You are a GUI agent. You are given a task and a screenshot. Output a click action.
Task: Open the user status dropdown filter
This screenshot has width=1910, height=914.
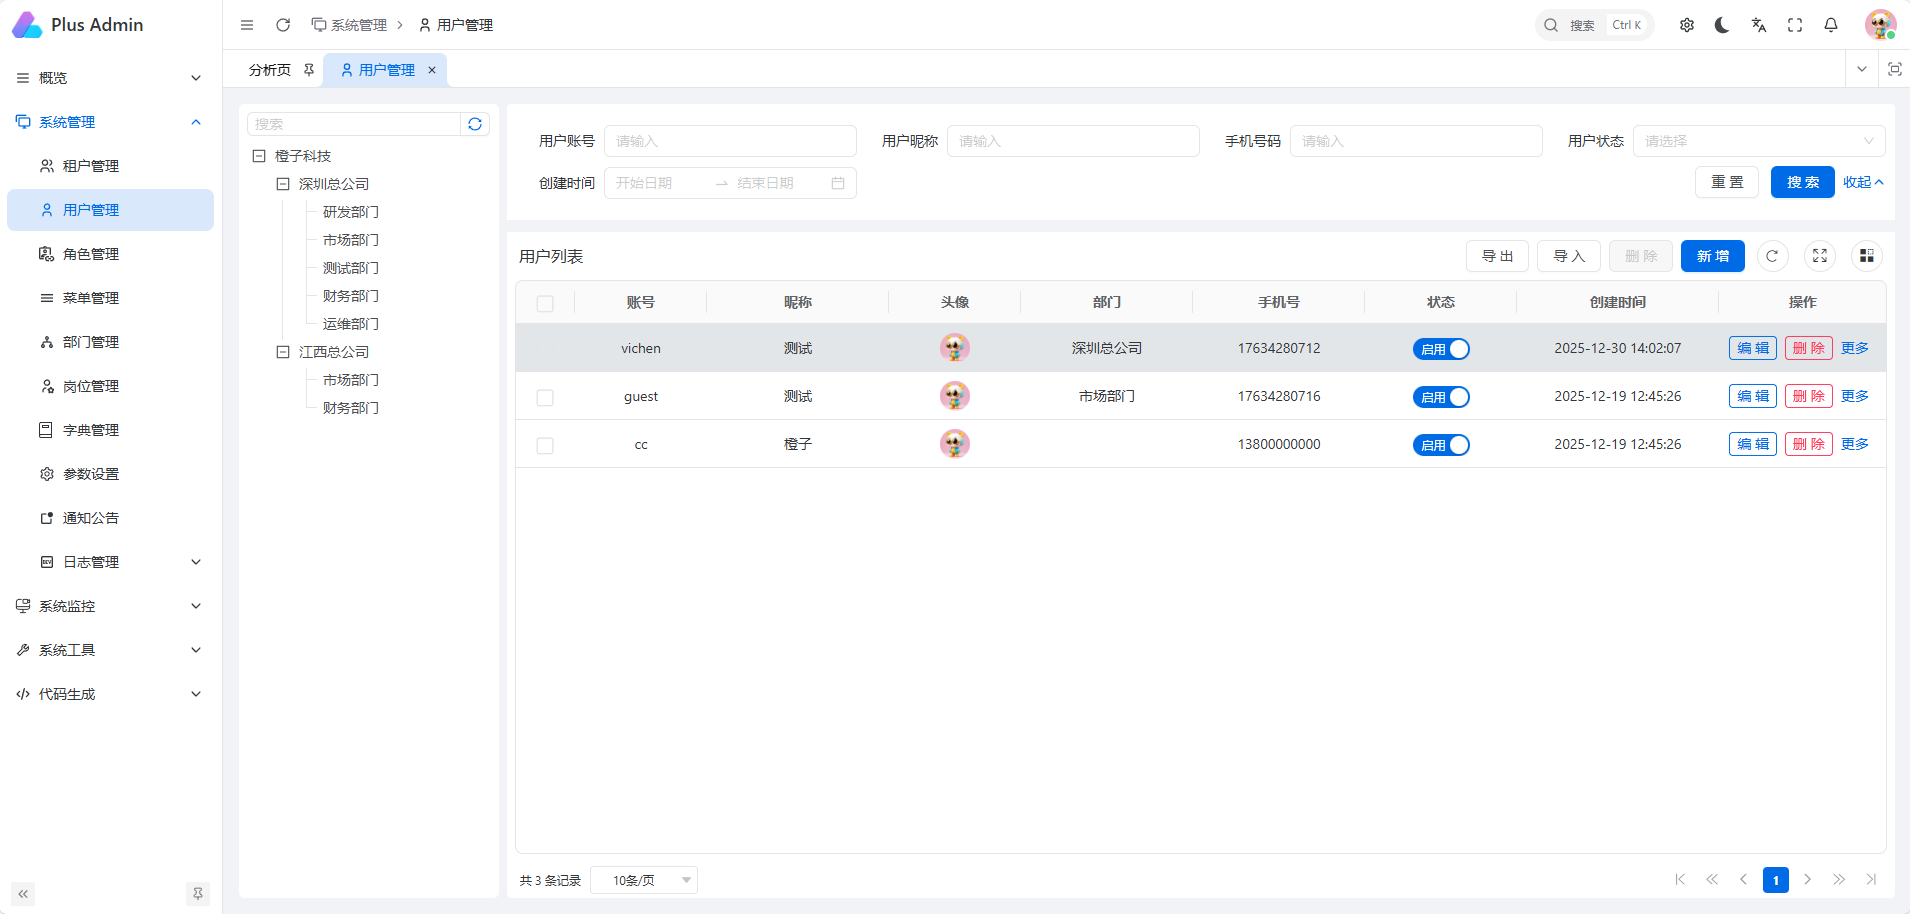click(1758, 141)
